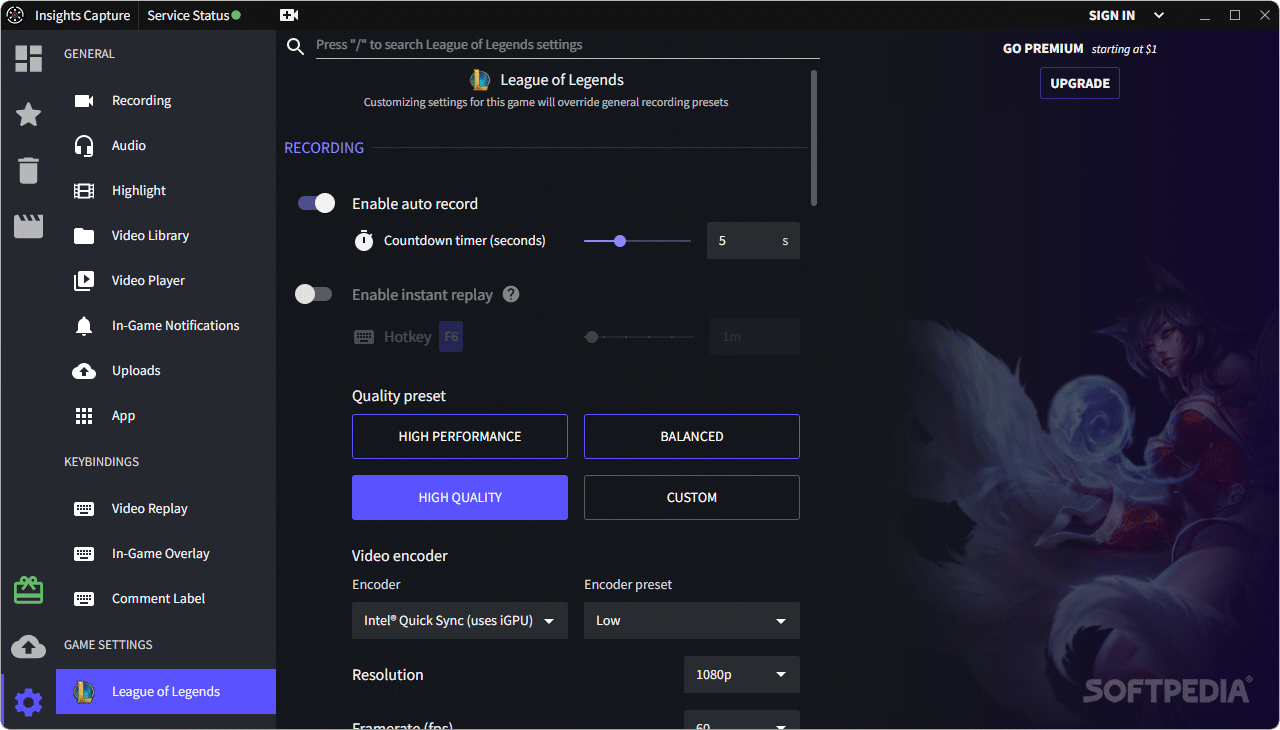Image resolution: width=1280 pixels, height=730 pixels.
Task: Click the settings panel vertical scrollbar
Action: click(x=814, y=138)
